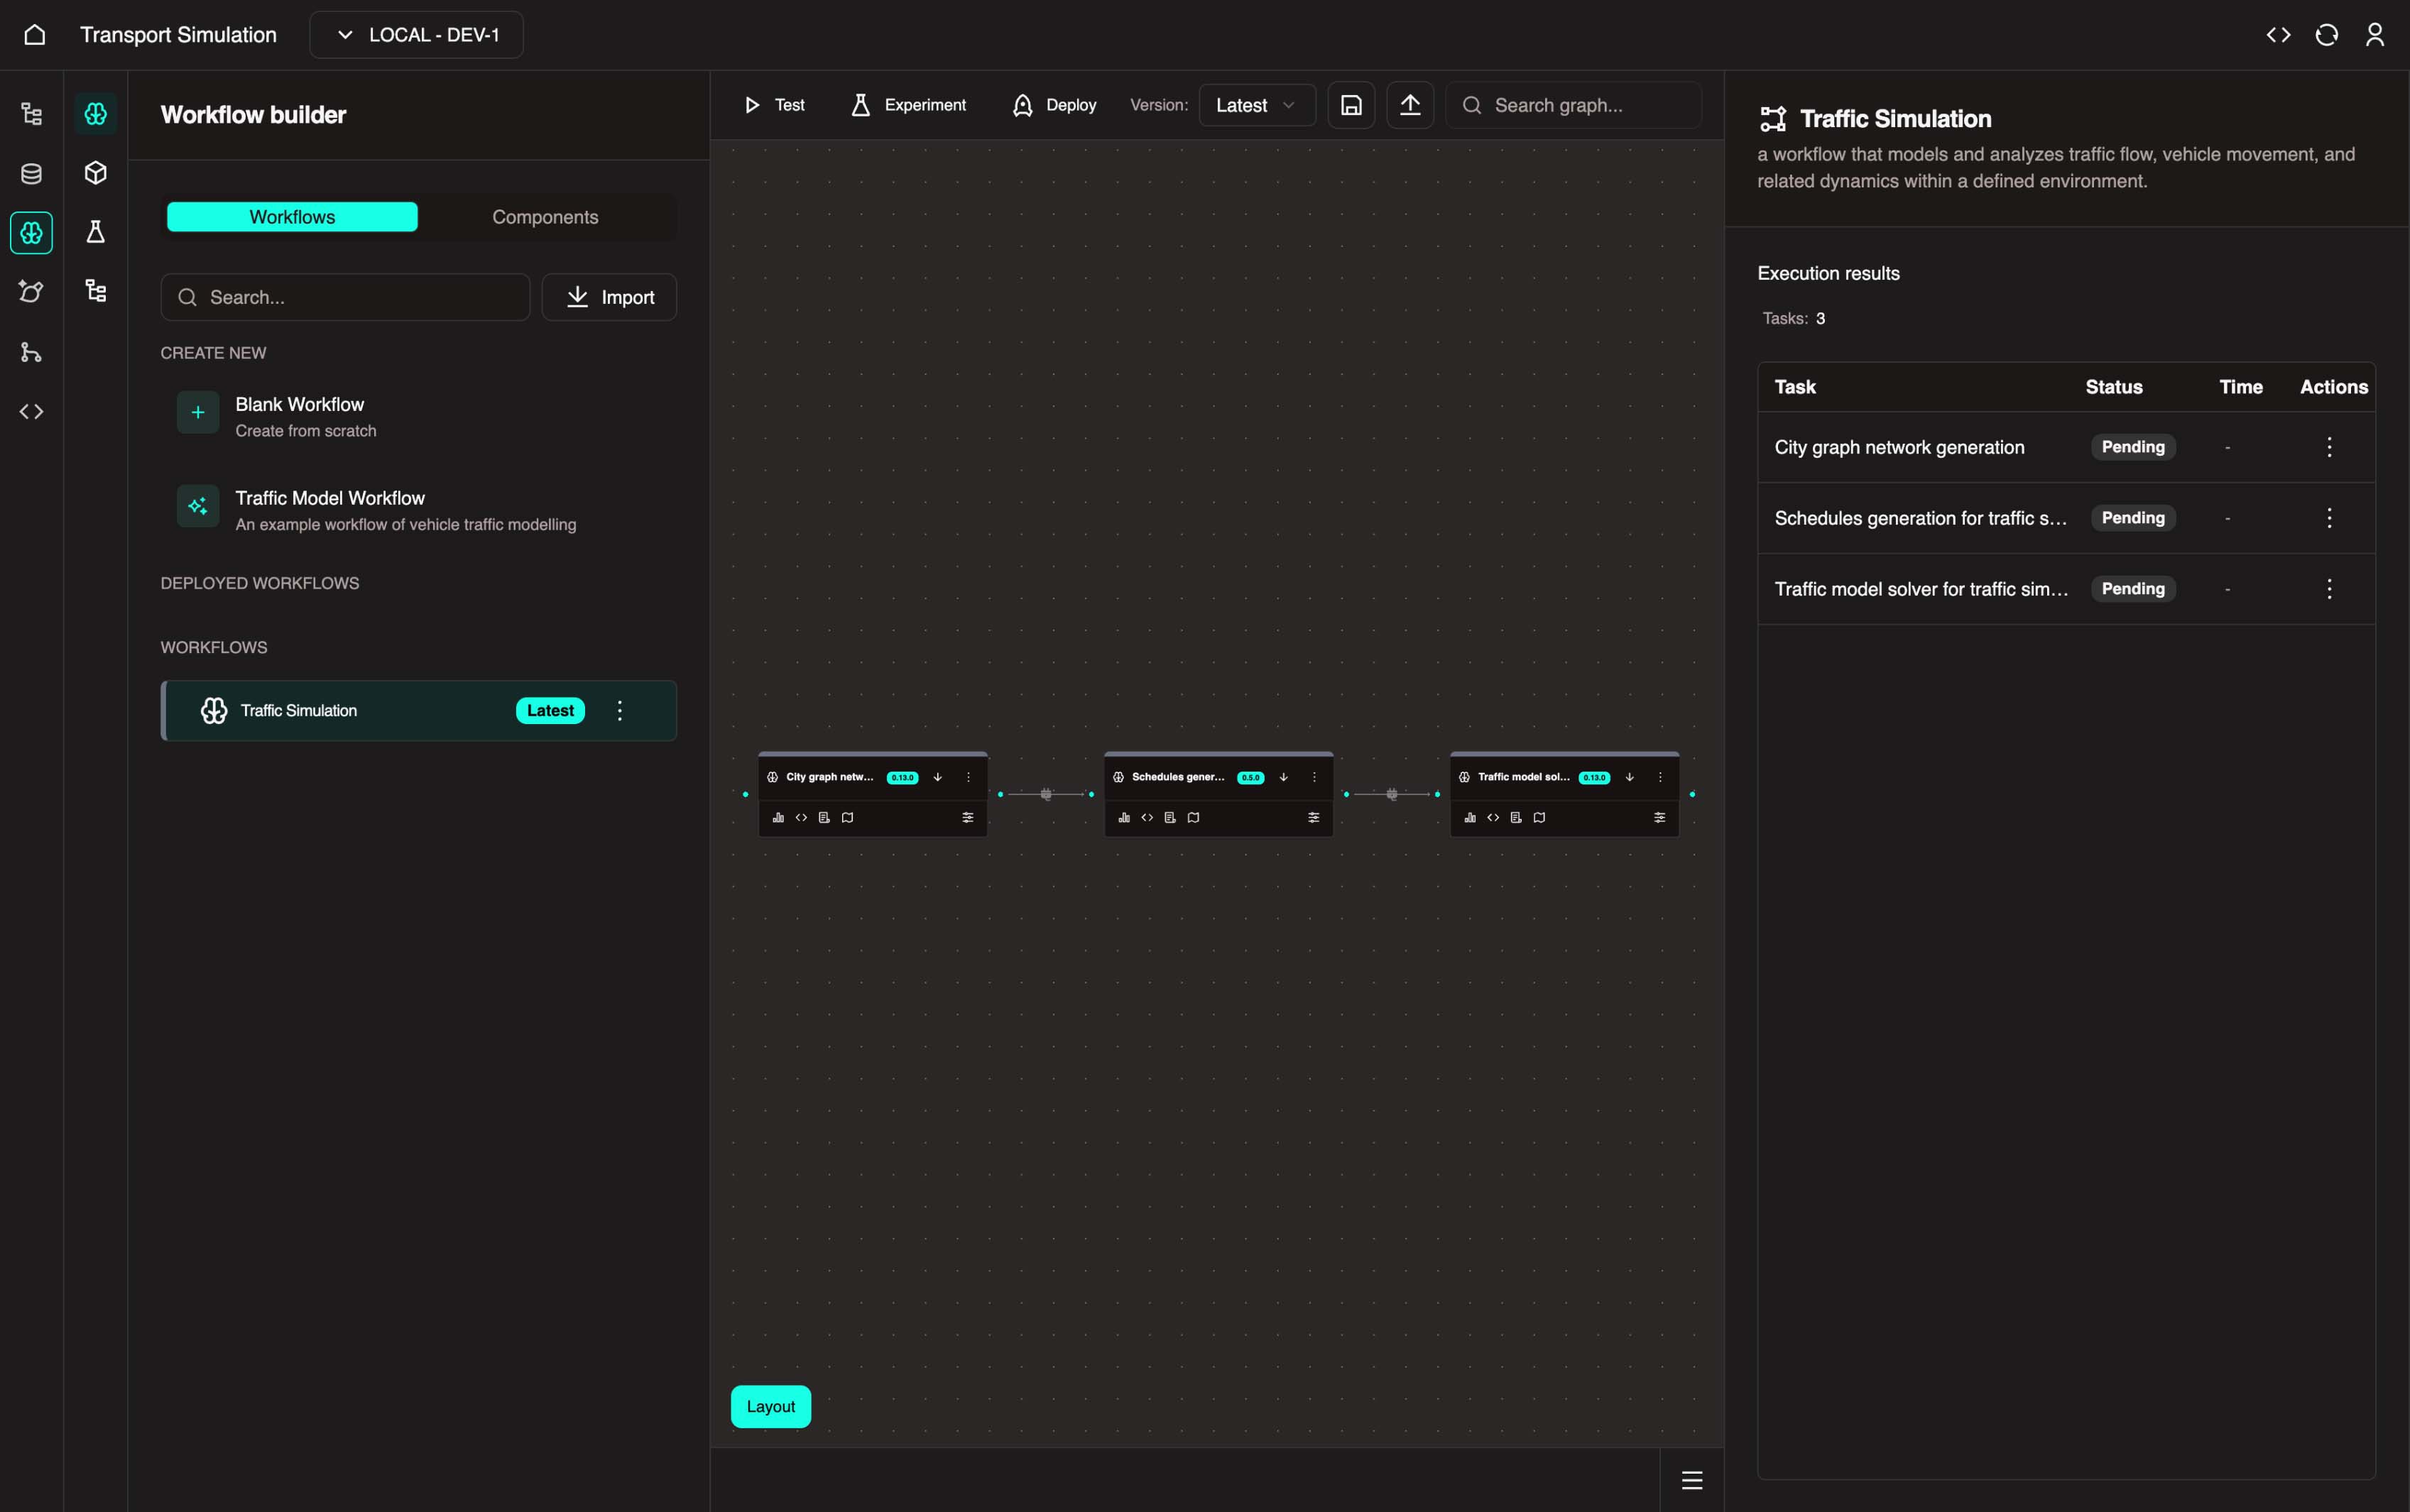Open chart metrics icon on City graph node
Image resolution: width=2410 pixels, height=1512 pixels.
(x=778, y=818)
